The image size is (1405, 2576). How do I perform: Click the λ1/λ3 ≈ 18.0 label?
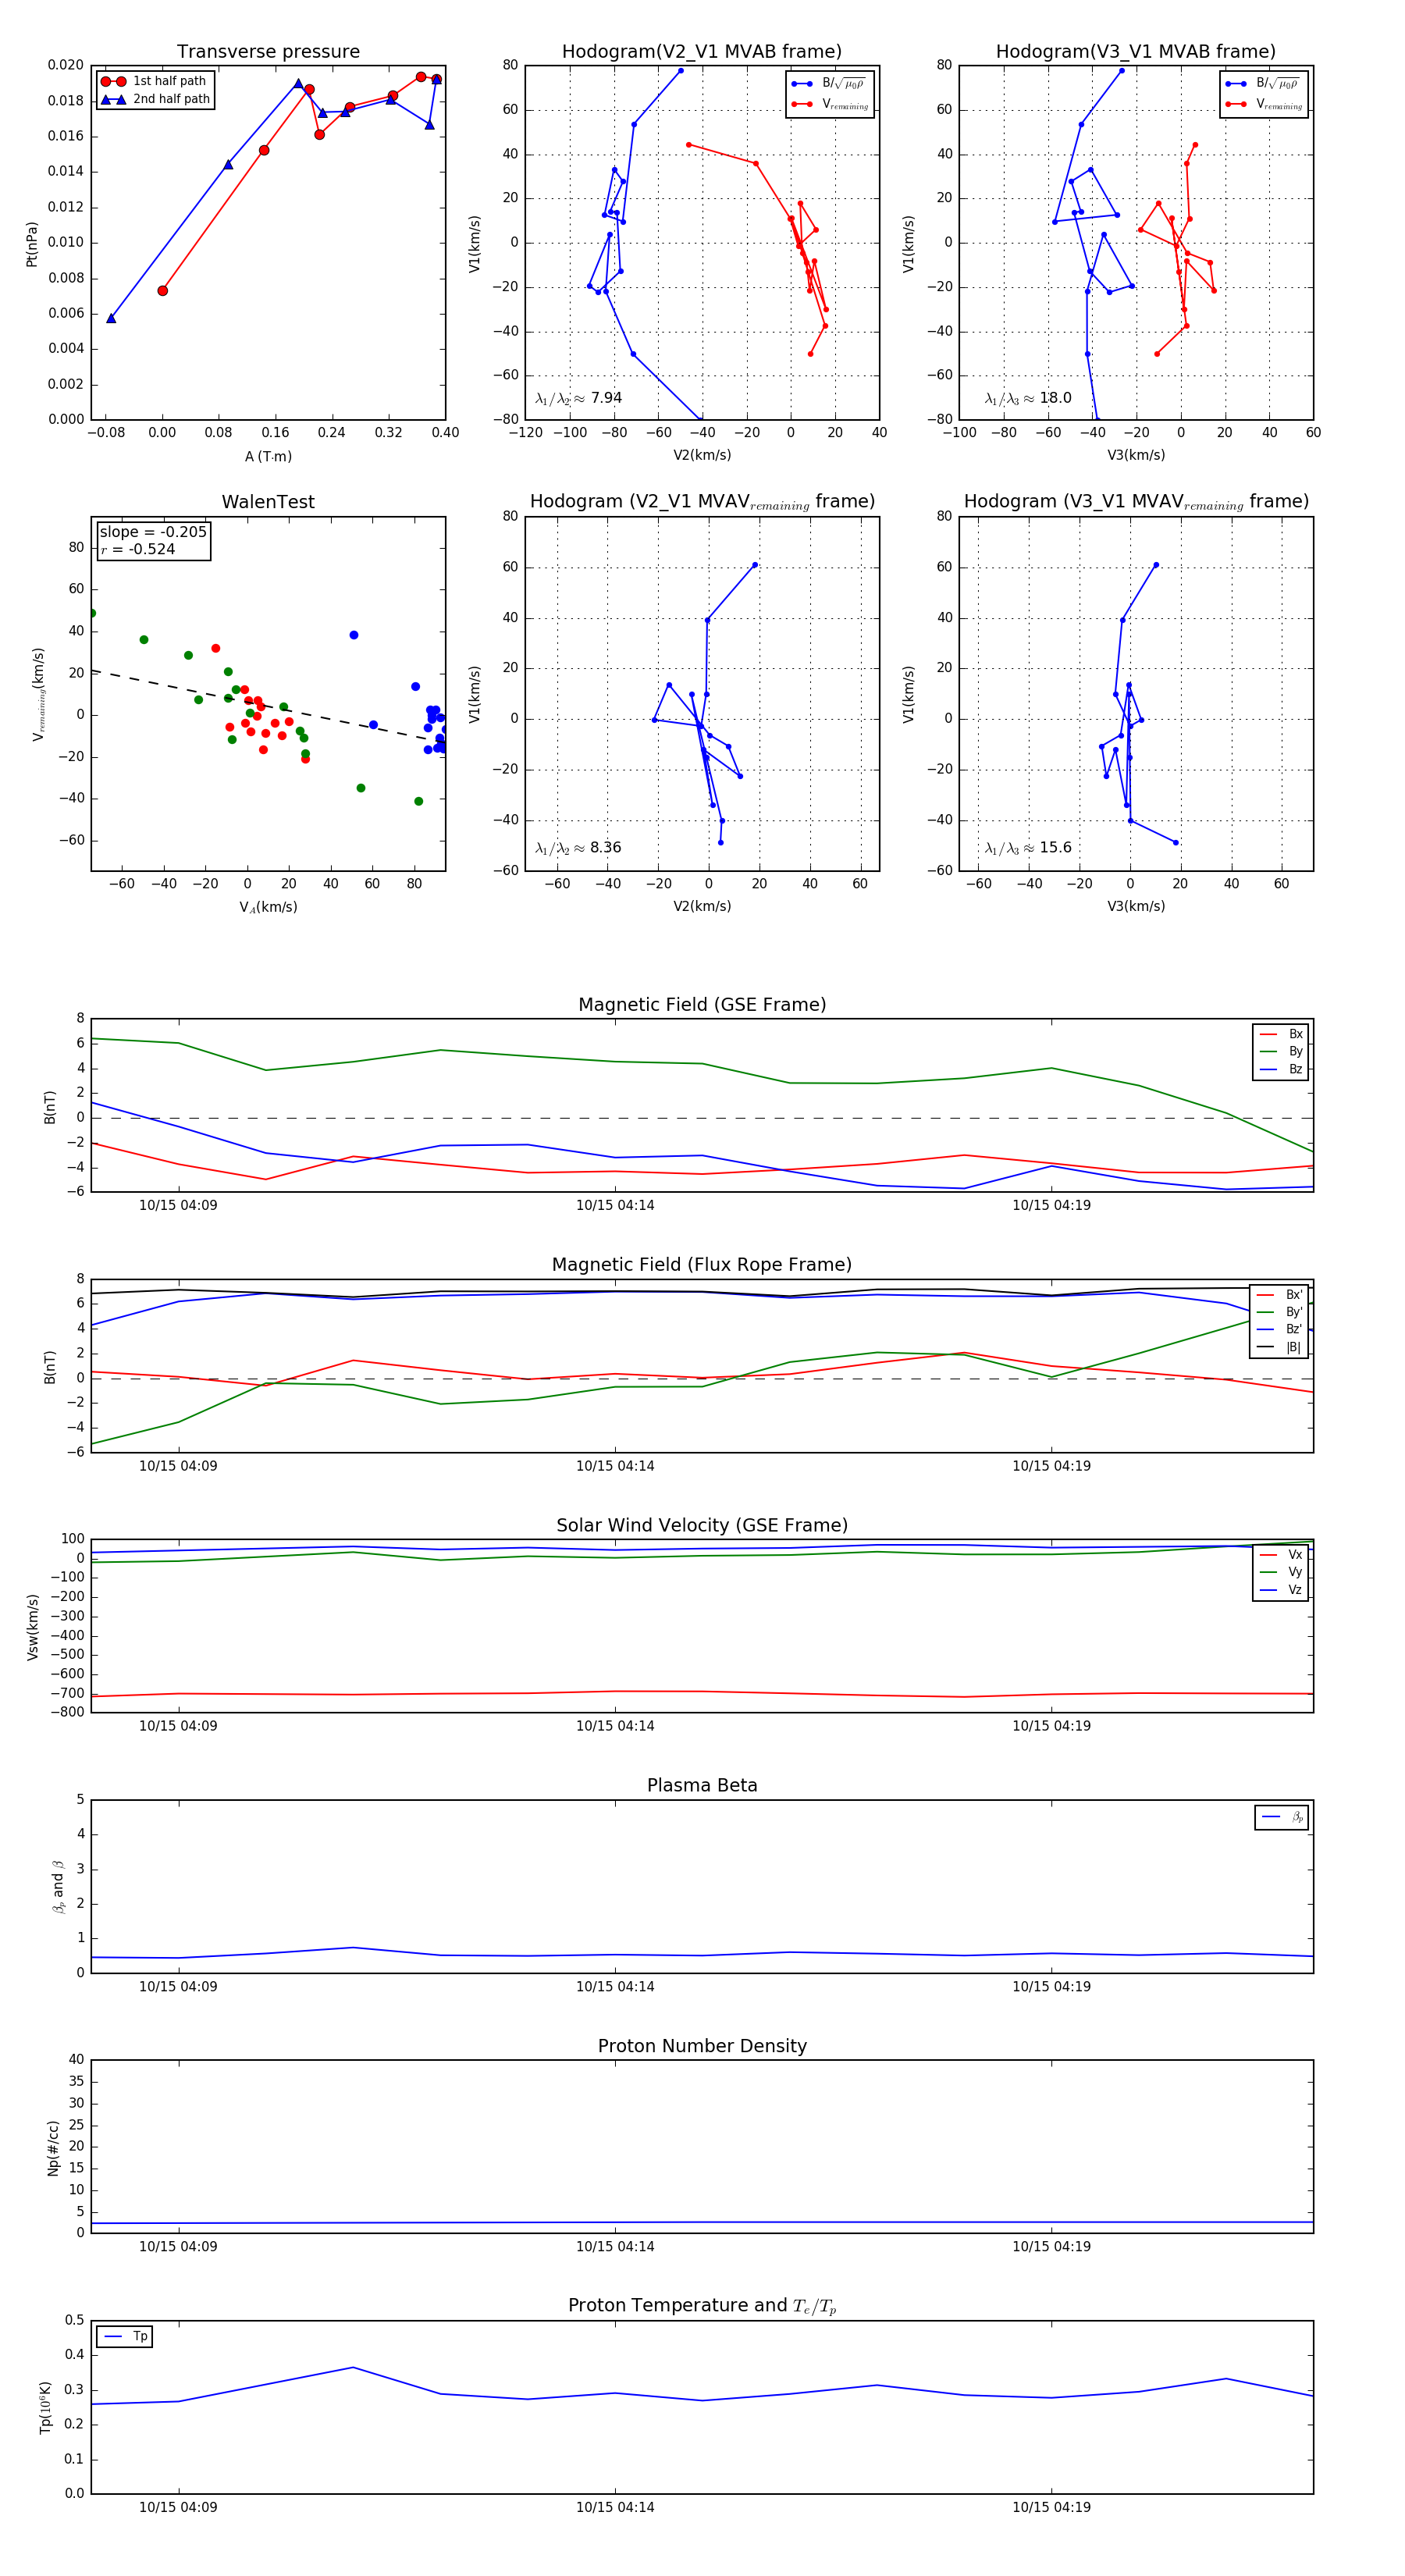tap(1028, 398)
